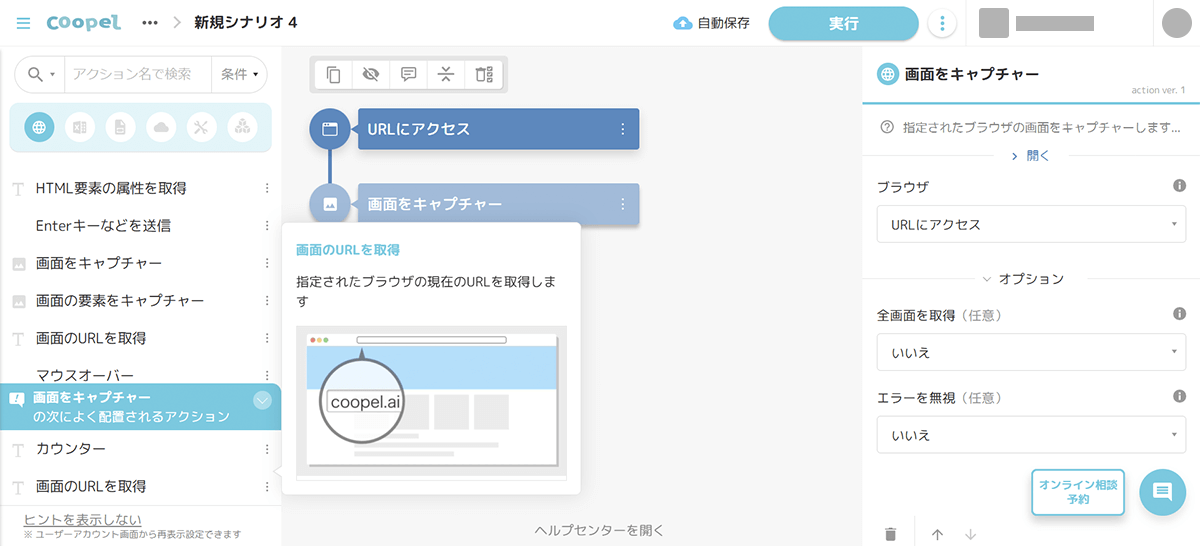Click the copy action toolbar icon
1200x546 pixels.
(334, 74)
